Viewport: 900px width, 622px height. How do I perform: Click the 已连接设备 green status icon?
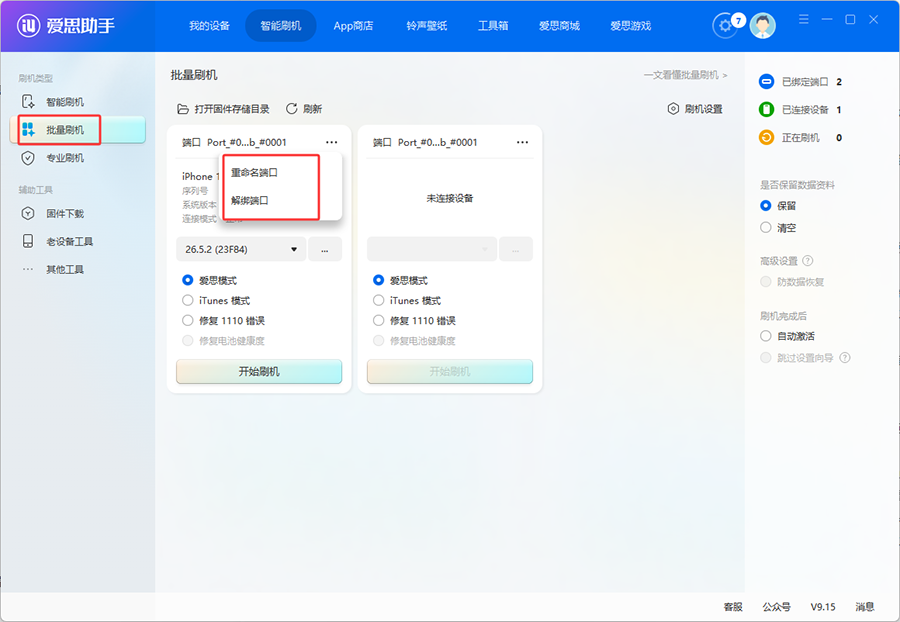pyautogui.click(x=766, y=110)
